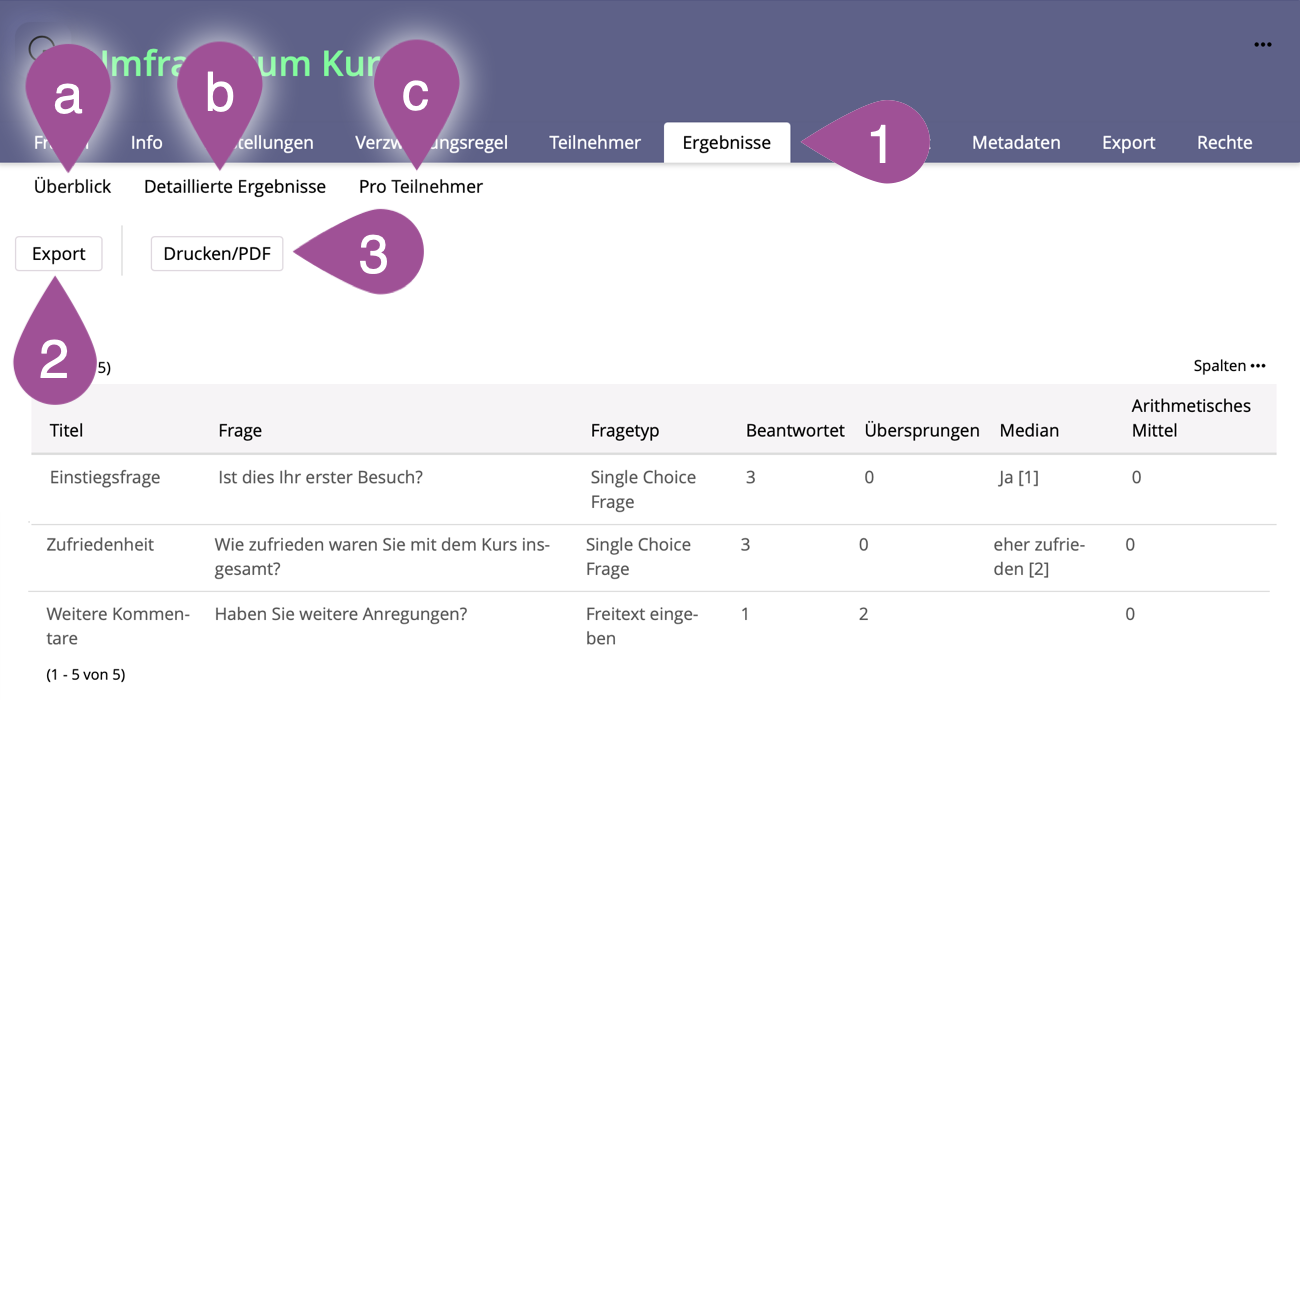Switch to the Info tab
The width and height of the screenshot is (1300, 1300).
tap(146, 143)
